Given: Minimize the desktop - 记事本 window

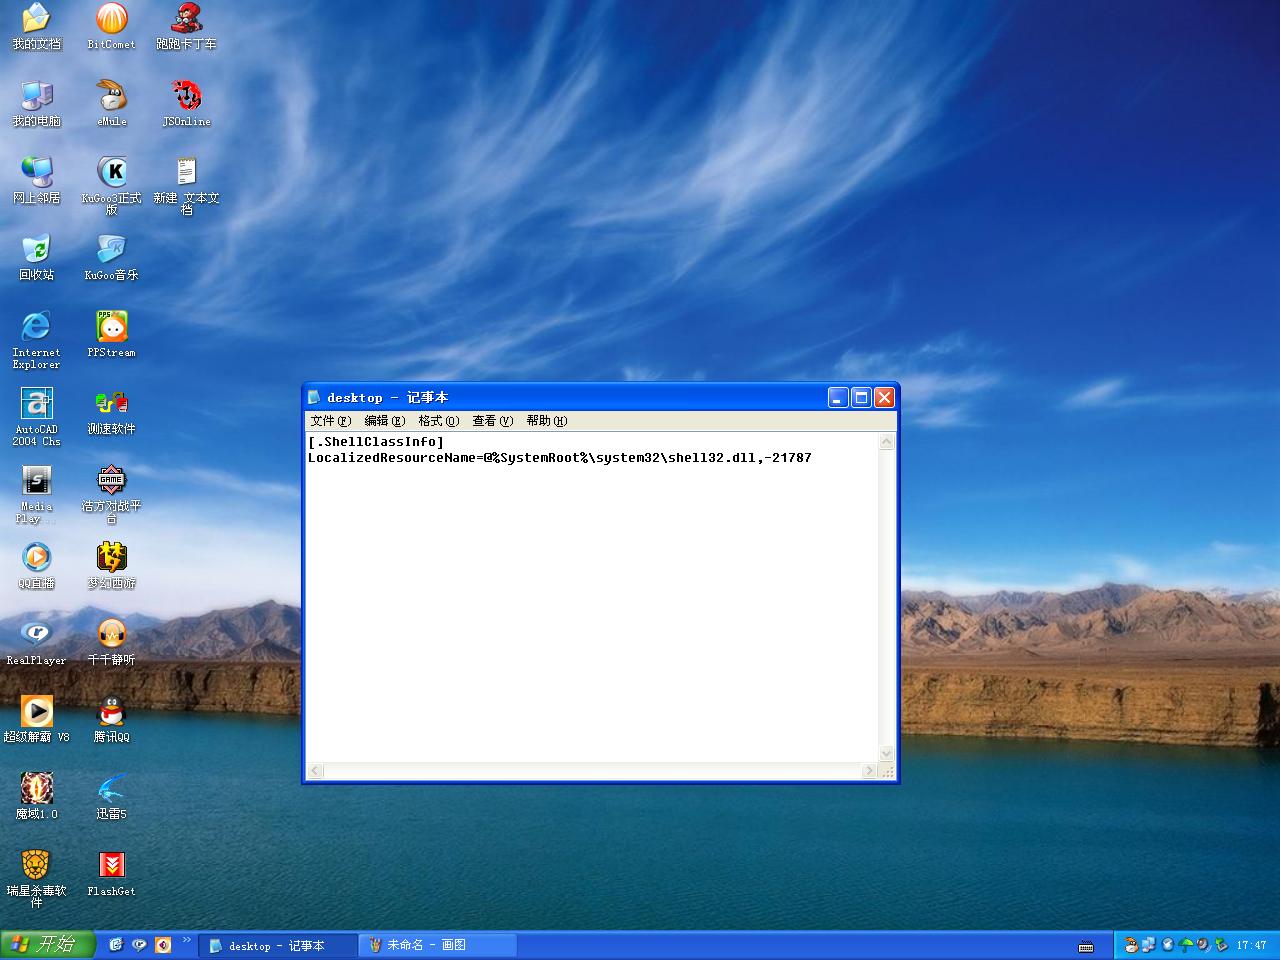Looking at the screenshot, I should coord(839,398).
